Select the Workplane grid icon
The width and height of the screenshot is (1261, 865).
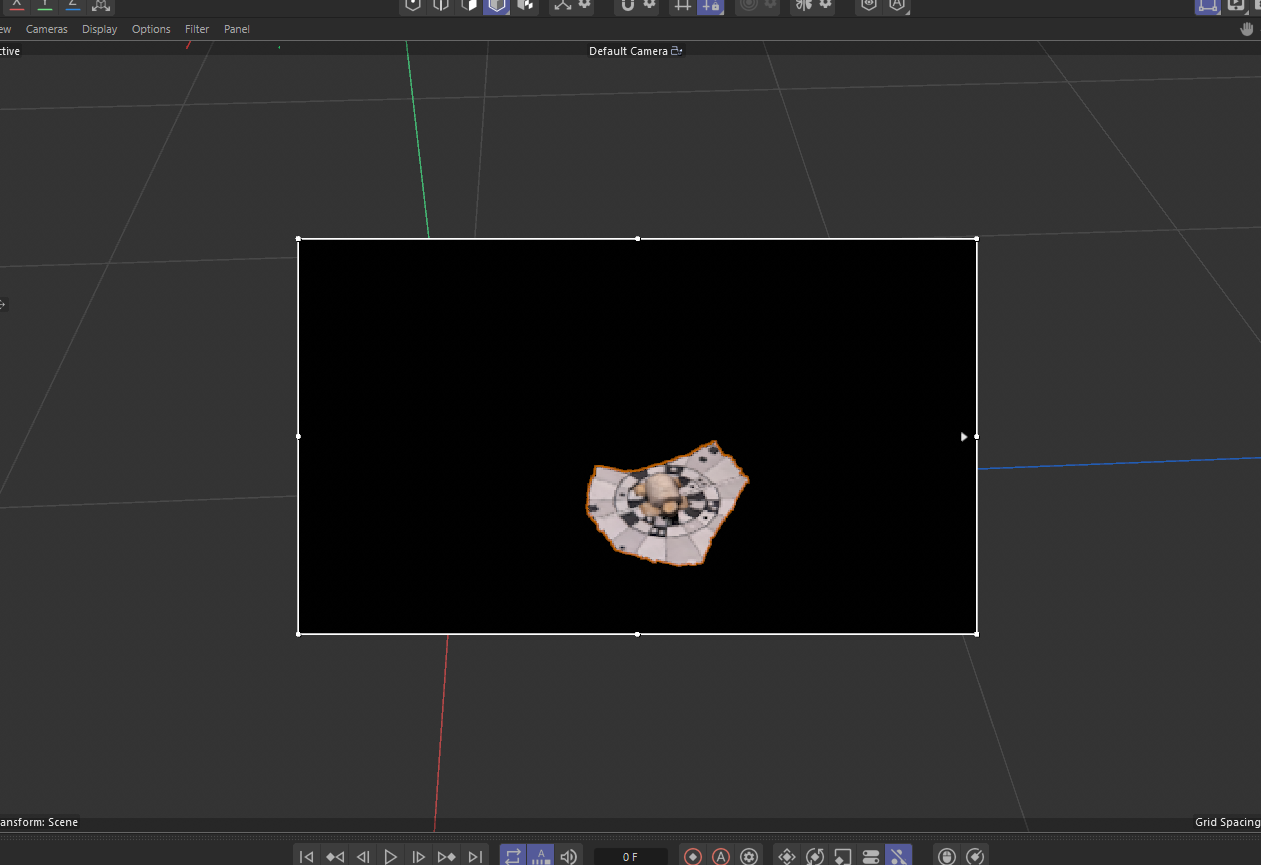click(683, 7)
